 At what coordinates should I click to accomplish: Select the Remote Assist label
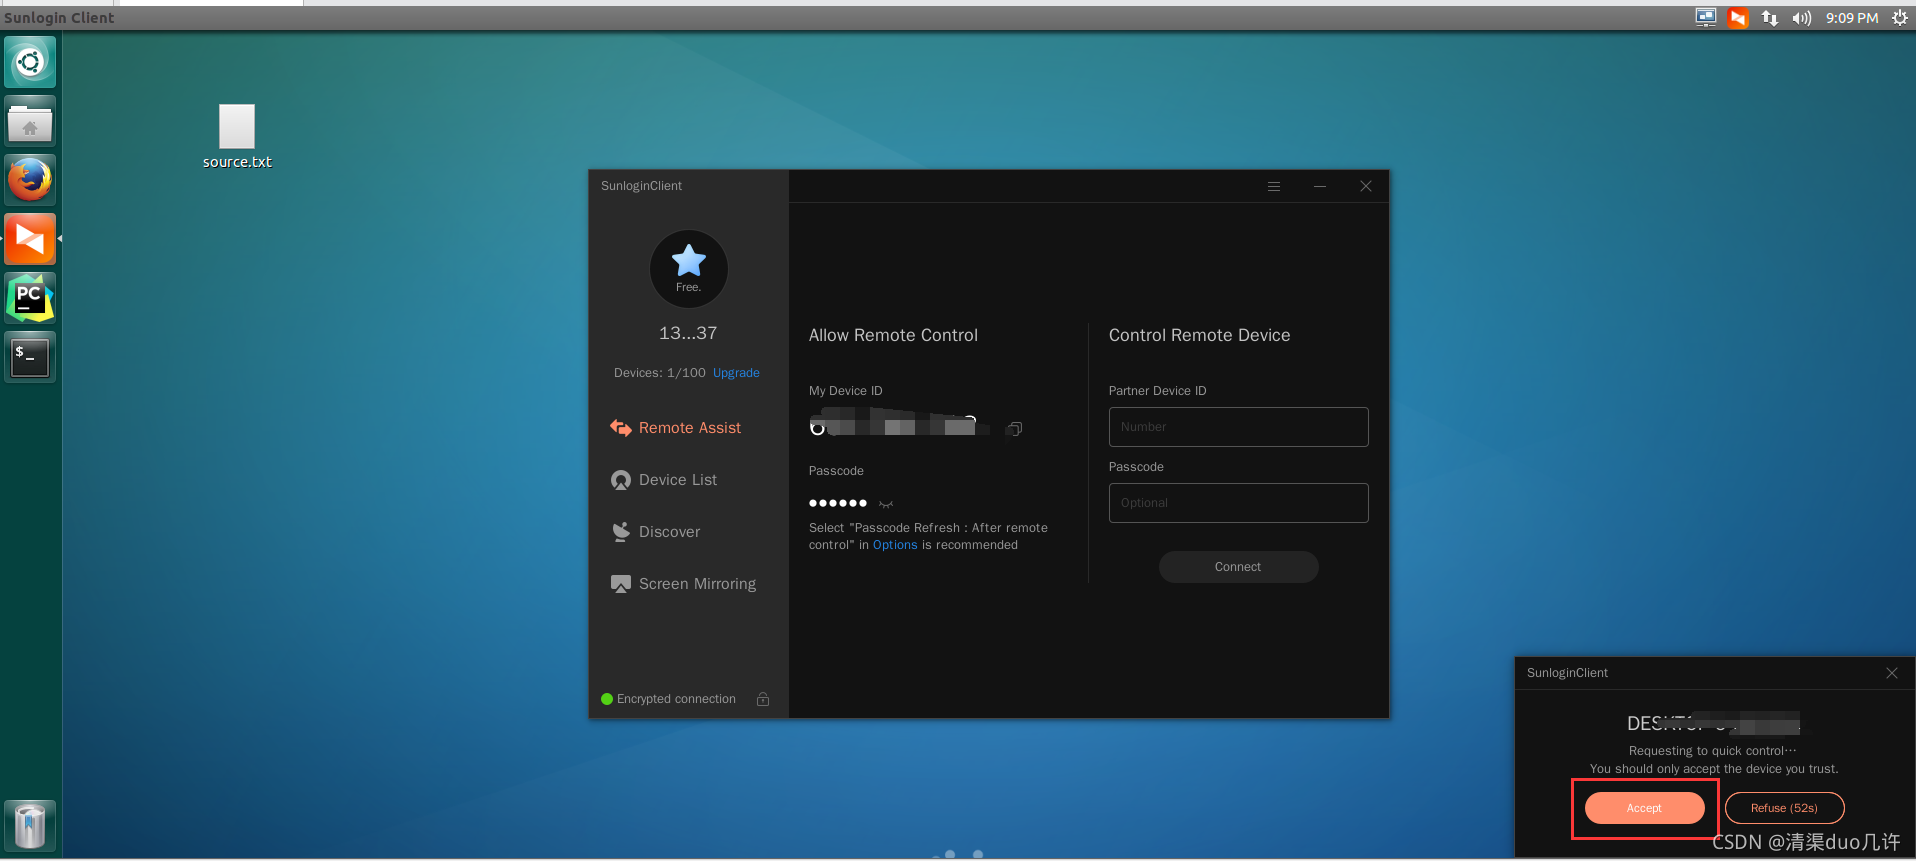(690, 428)
